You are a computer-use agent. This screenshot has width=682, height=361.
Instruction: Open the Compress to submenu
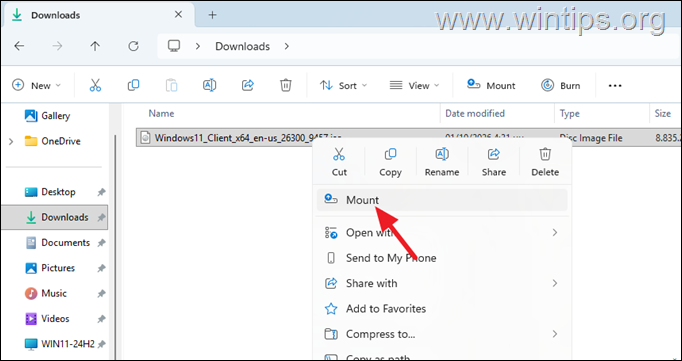pos(442,334)
